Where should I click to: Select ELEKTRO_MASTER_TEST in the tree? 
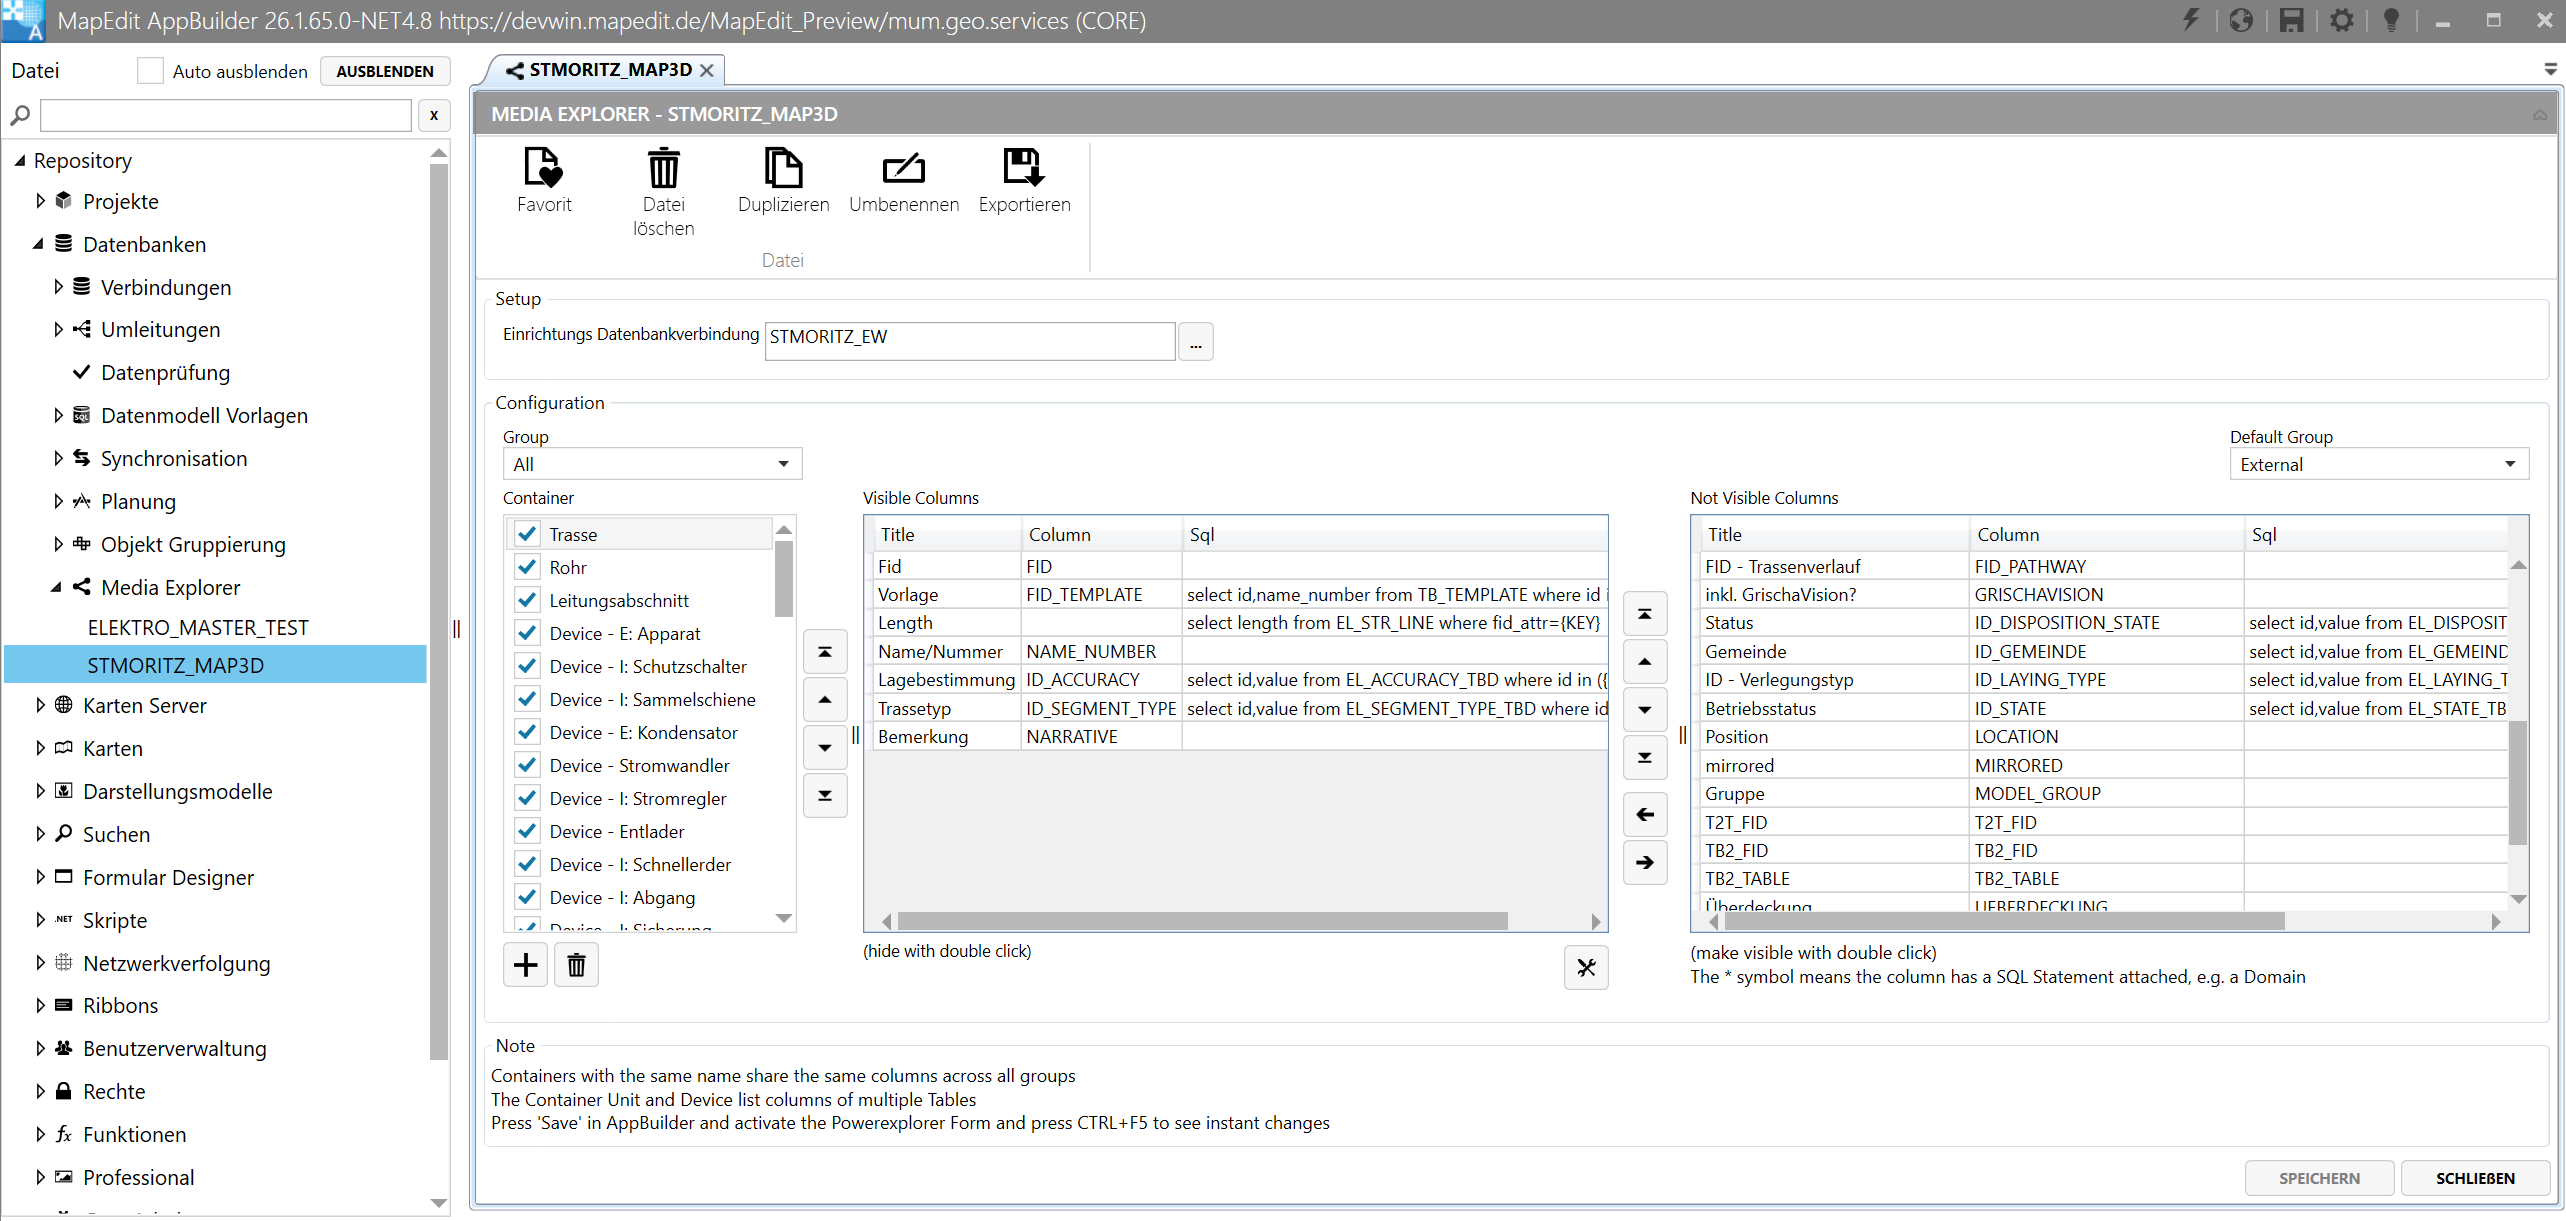(x=198, y=627)
